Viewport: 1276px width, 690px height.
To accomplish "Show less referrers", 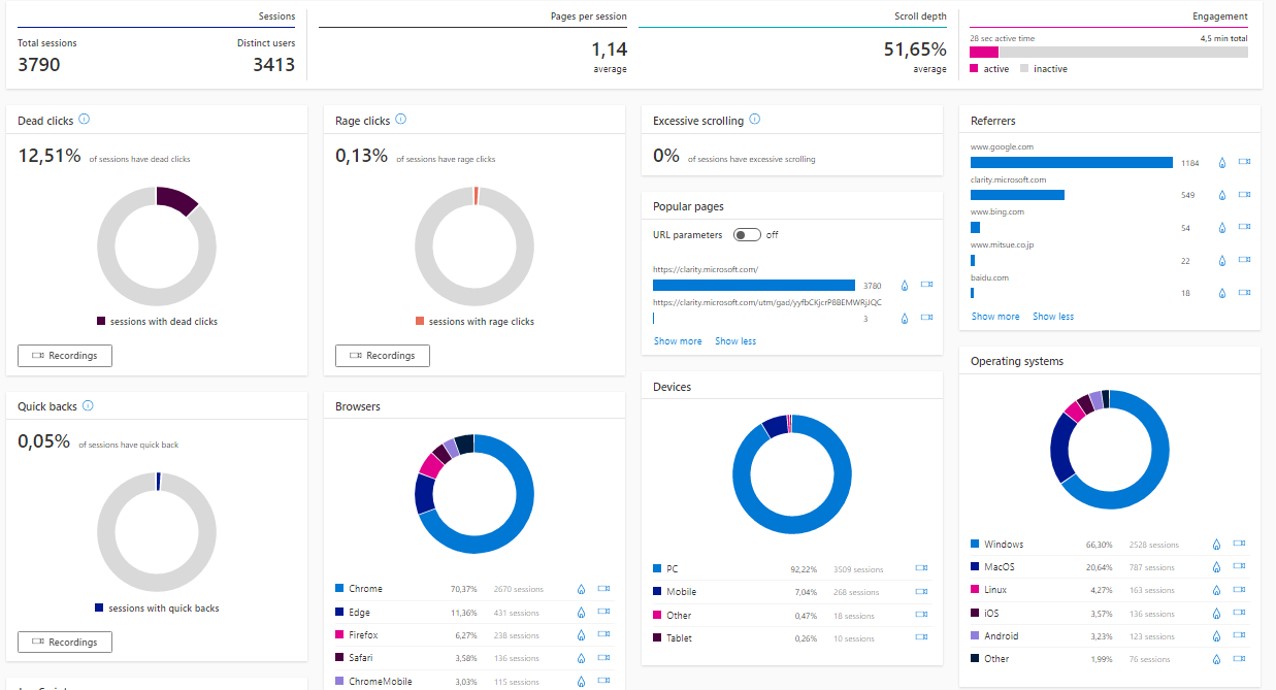I will coord(1053,316).
